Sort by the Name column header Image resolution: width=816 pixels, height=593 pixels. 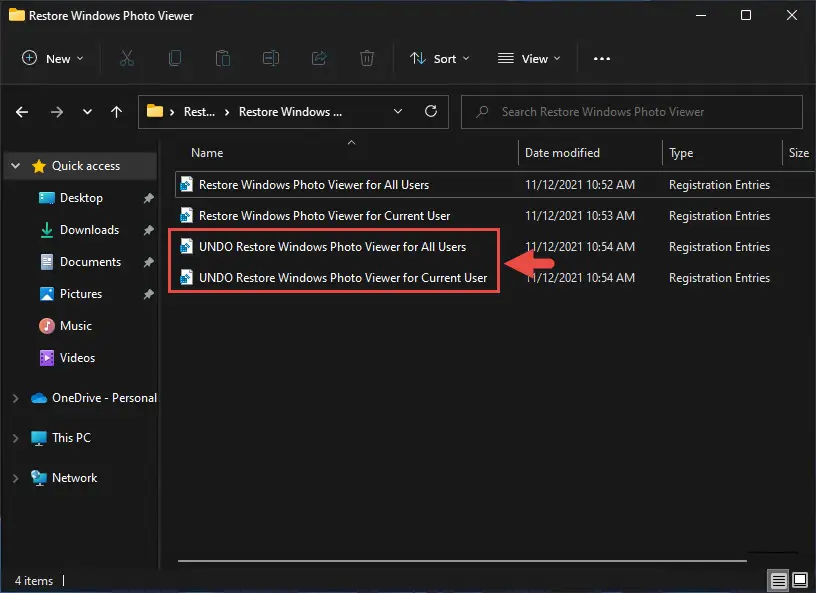[x=207, y=153]
